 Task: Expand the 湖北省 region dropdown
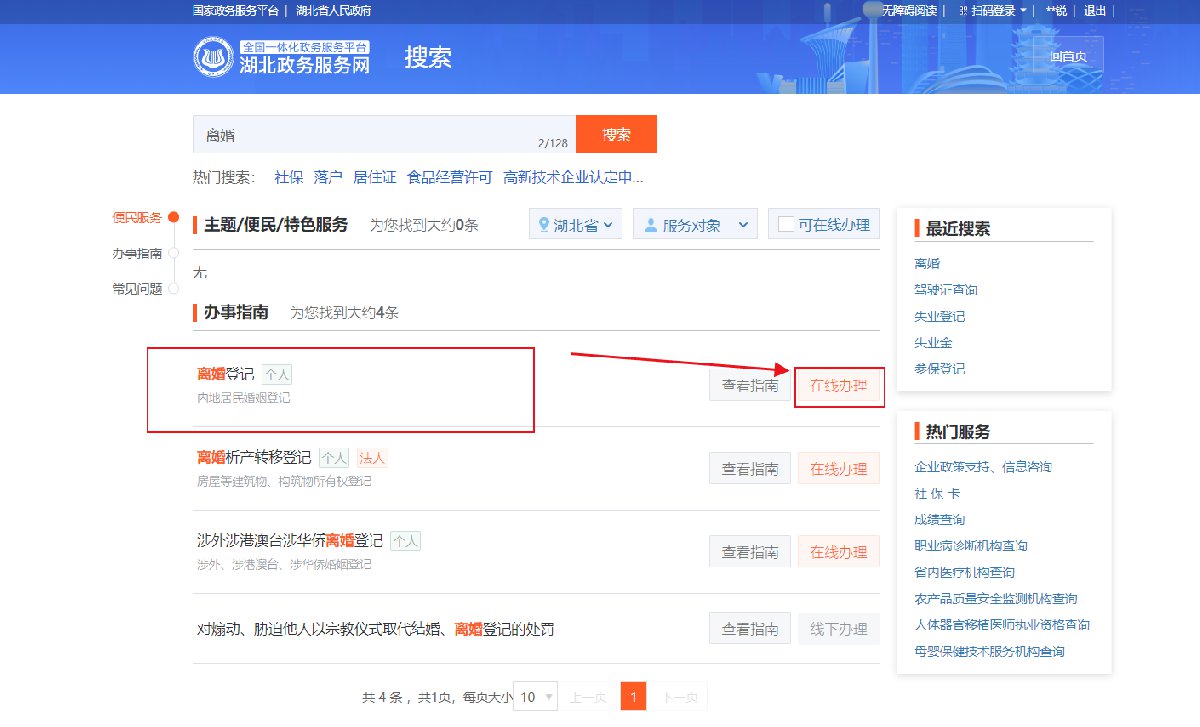(x=575, y=225)
